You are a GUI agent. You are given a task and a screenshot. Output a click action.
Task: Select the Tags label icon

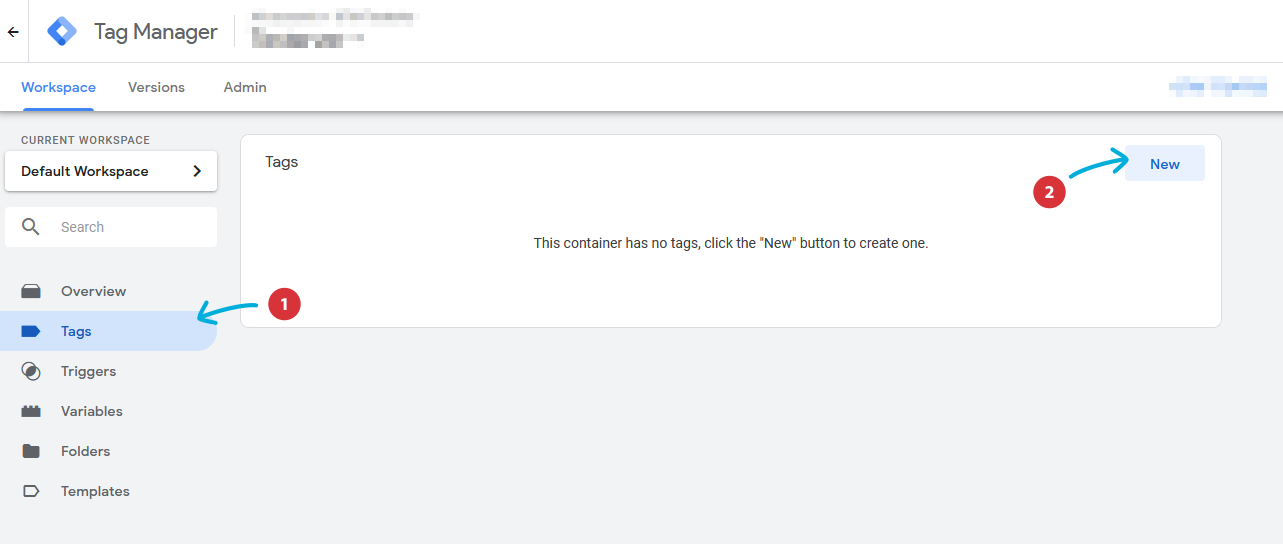pyautogui.click(x=31, y=331)
